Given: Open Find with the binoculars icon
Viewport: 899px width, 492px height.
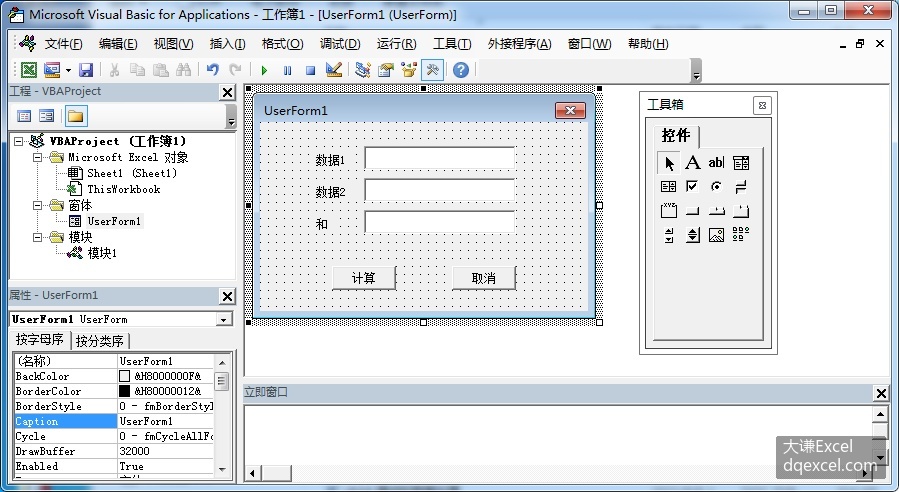Looking at the screenshot, I should (x=183, y=70).
